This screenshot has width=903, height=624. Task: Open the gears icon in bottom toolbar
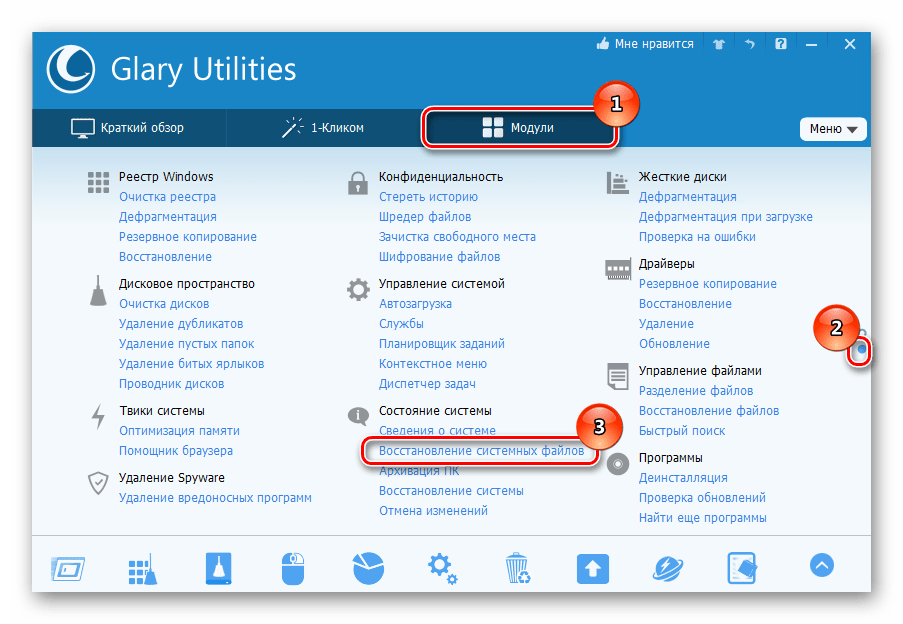point(442,568)
